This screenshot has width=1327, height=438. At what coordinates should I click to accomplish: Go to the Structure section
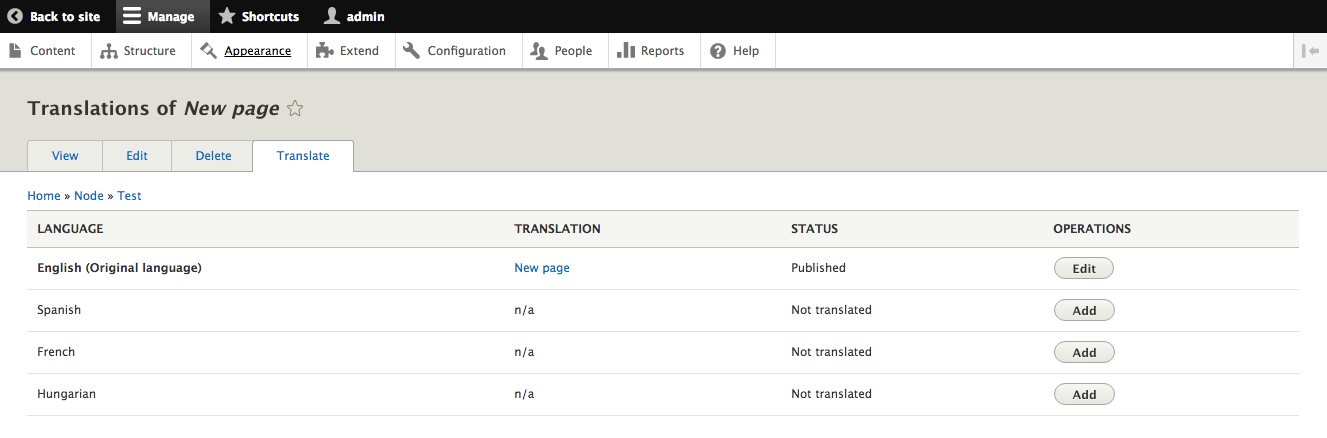coord(139,51)
